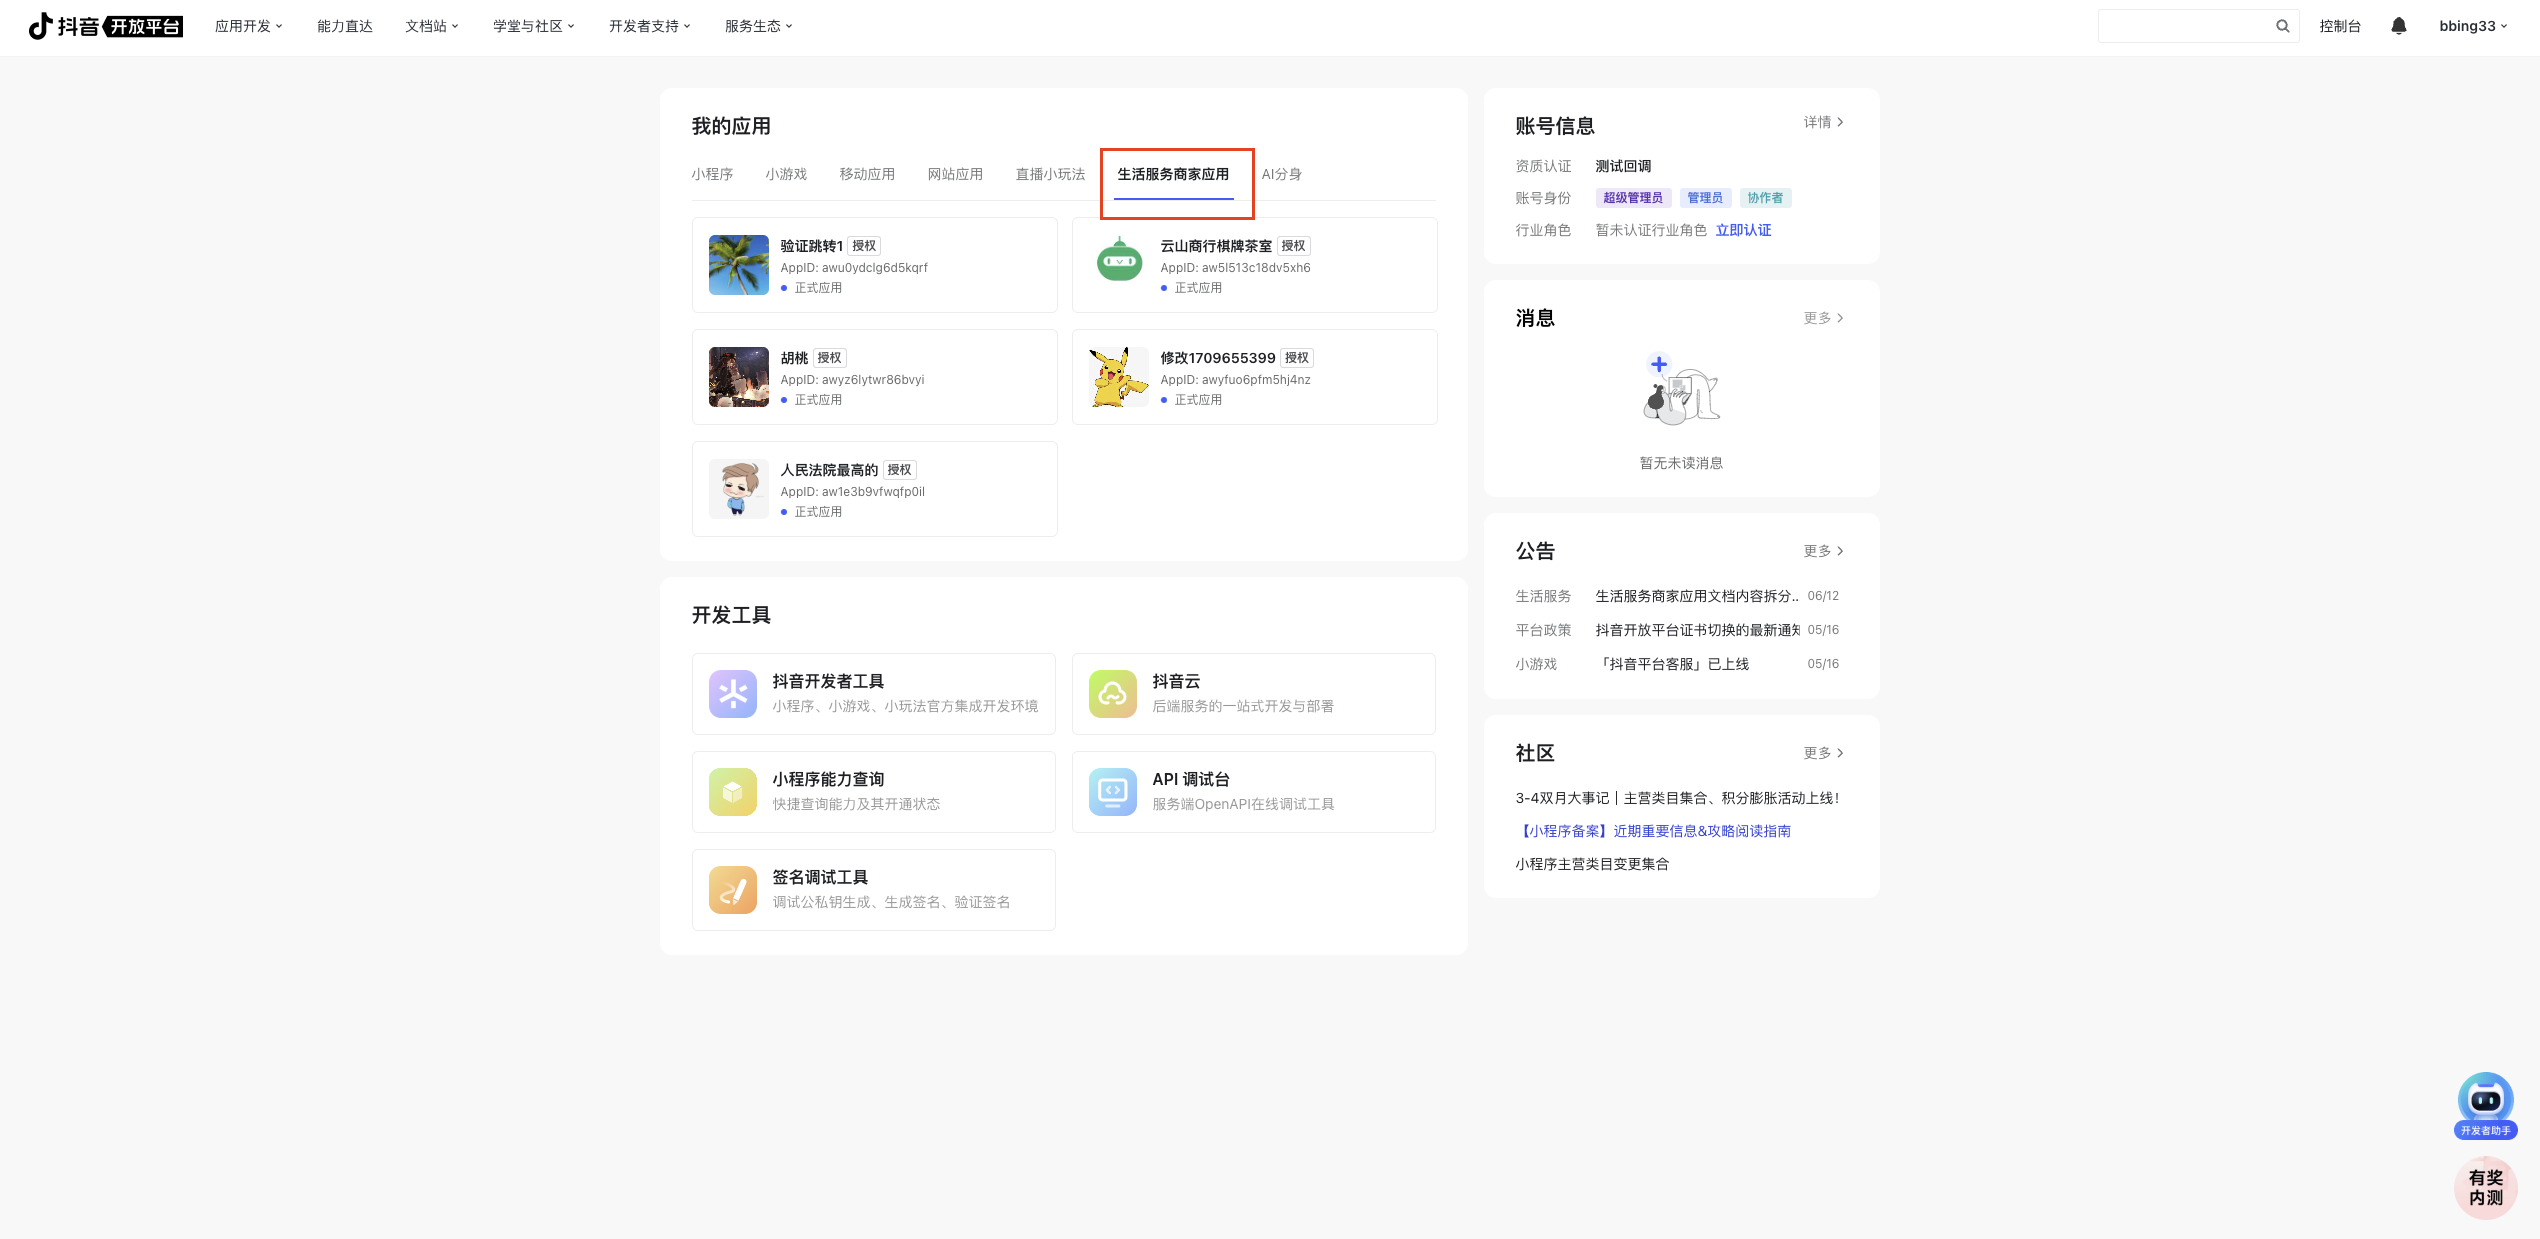Viewport: 2540px width, 1239px height.
Task: Open 抖音开发者工具 title
Action: click(828, 681)
